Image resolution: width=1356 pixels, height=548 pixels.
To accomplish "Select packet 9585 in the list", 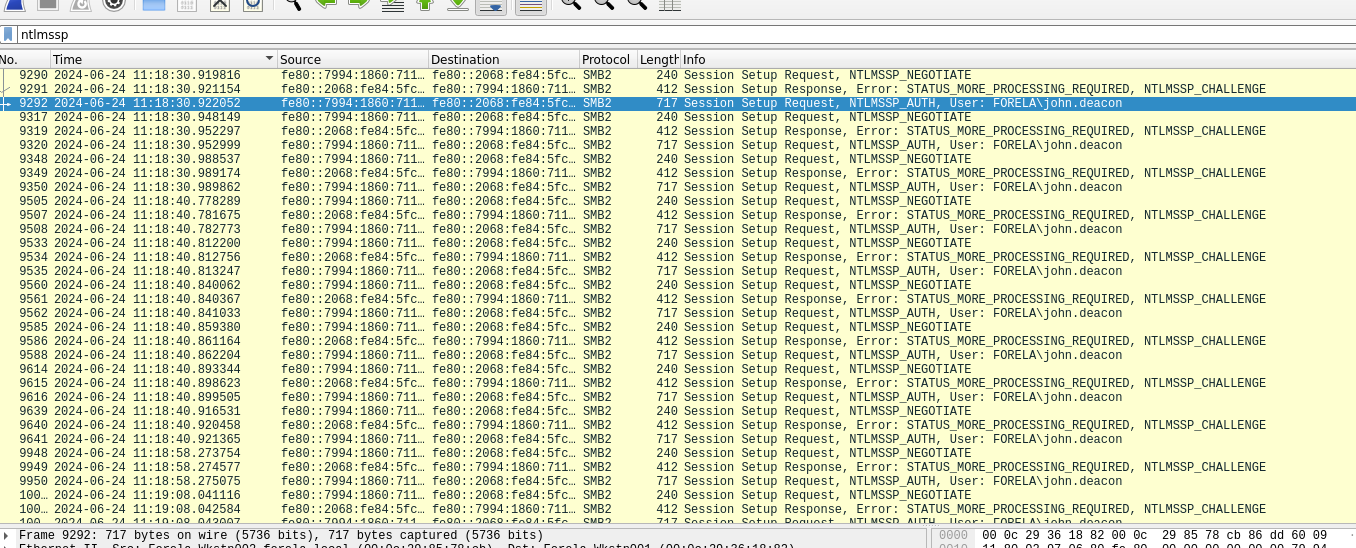I will (678, 327).
